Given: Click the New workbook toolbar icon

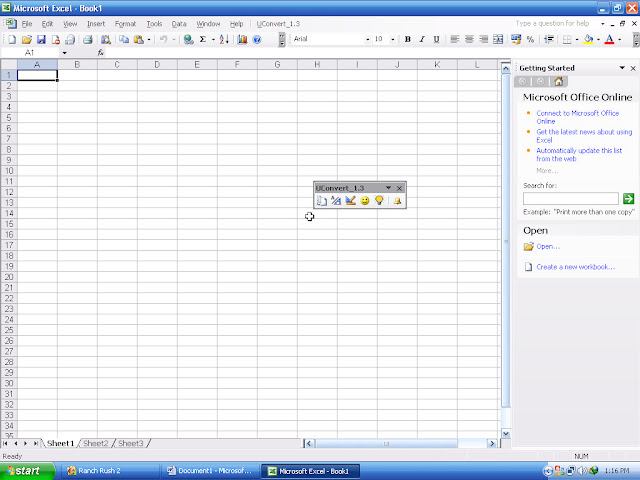Looking at the screenshot, I should click(12, 40).
